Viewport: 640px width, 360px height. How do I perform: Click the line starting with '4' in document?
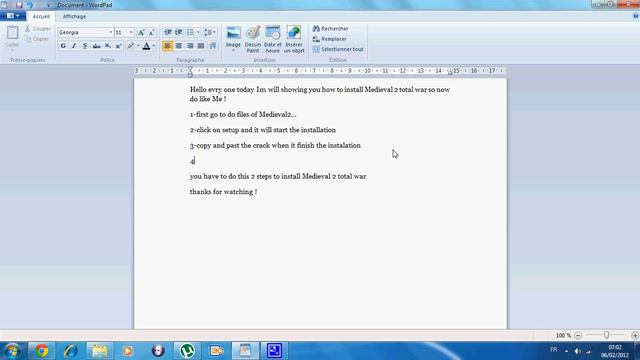[x=192, y=161]
